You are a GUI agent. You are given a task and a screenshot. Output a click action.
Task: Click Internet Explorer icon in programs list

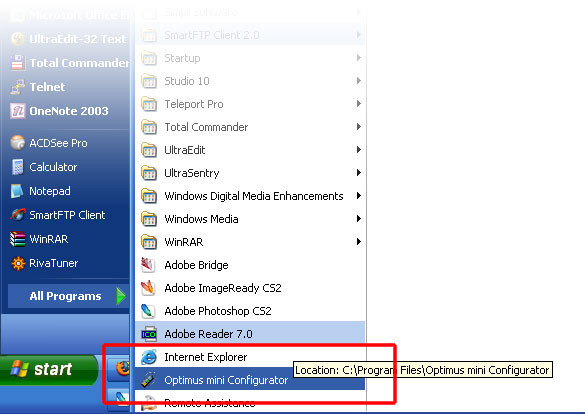click(148, 357)
